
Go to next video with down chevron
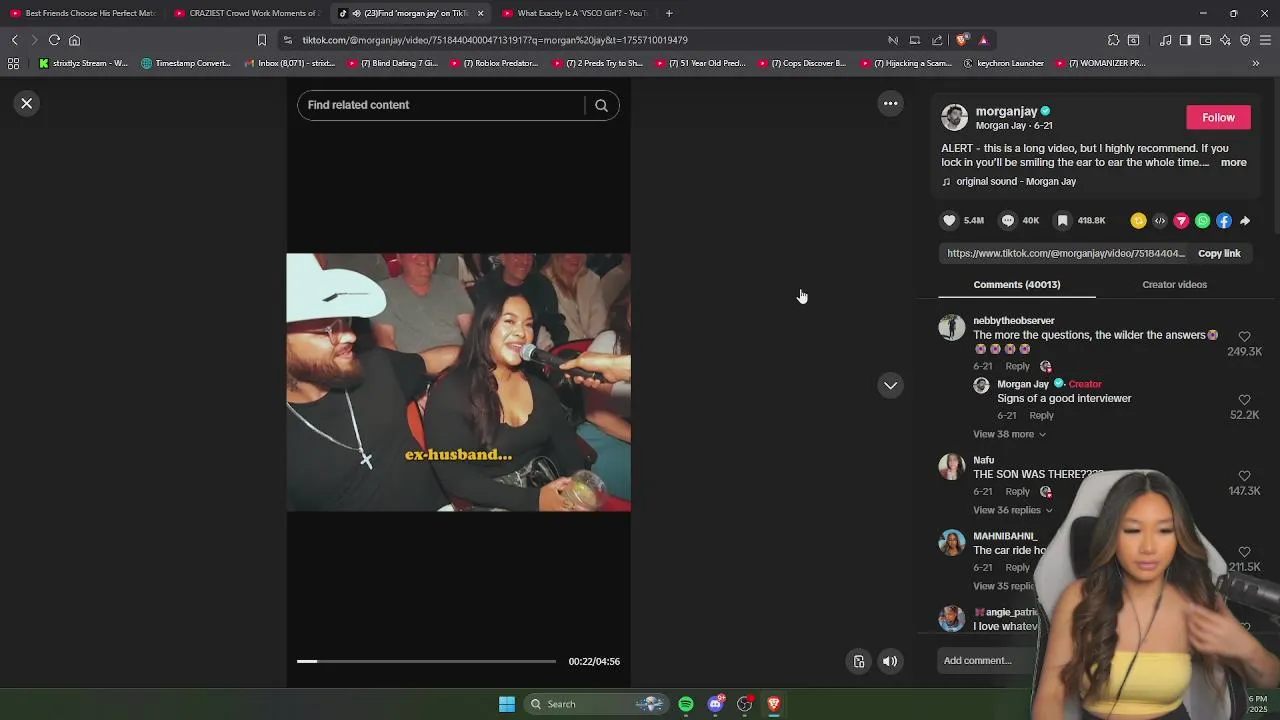pos(890,386)
